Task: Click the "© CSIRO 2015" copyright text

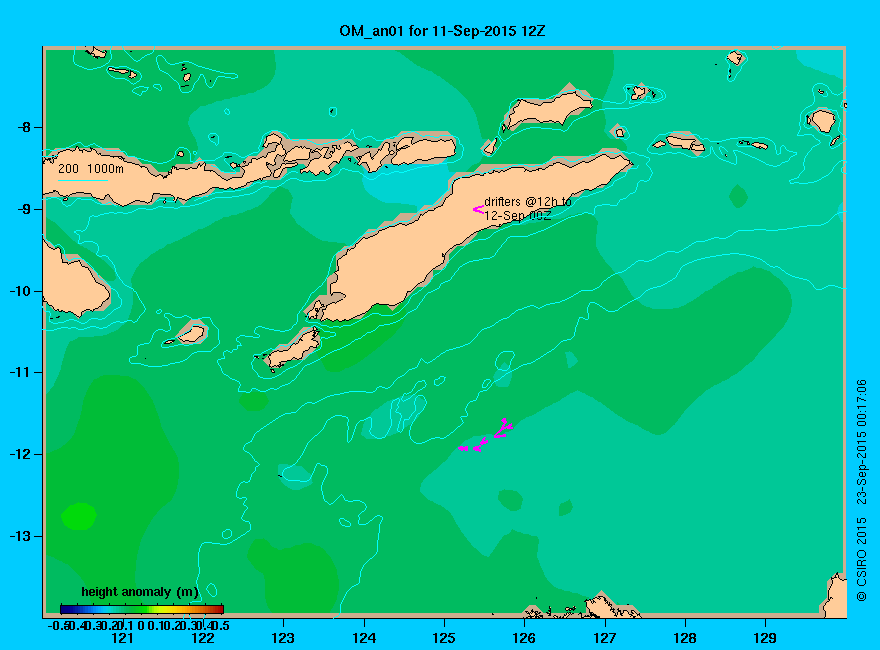Action: 861,560
